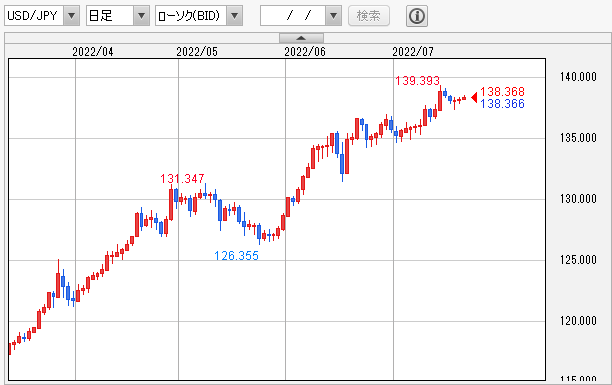The image size is (612, 385).
Task: Click the date input field
Action: point(293,16)
